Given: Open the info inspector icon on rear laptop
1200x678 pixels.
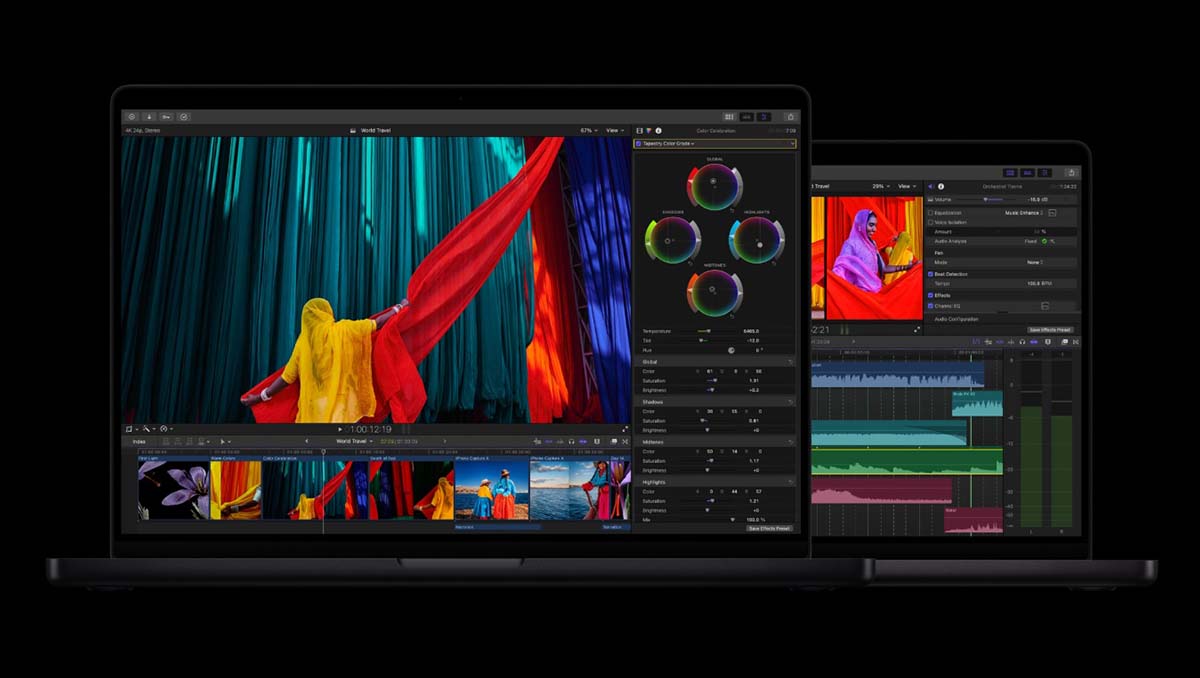Looking at the screenshot, I should click(941, 186).
